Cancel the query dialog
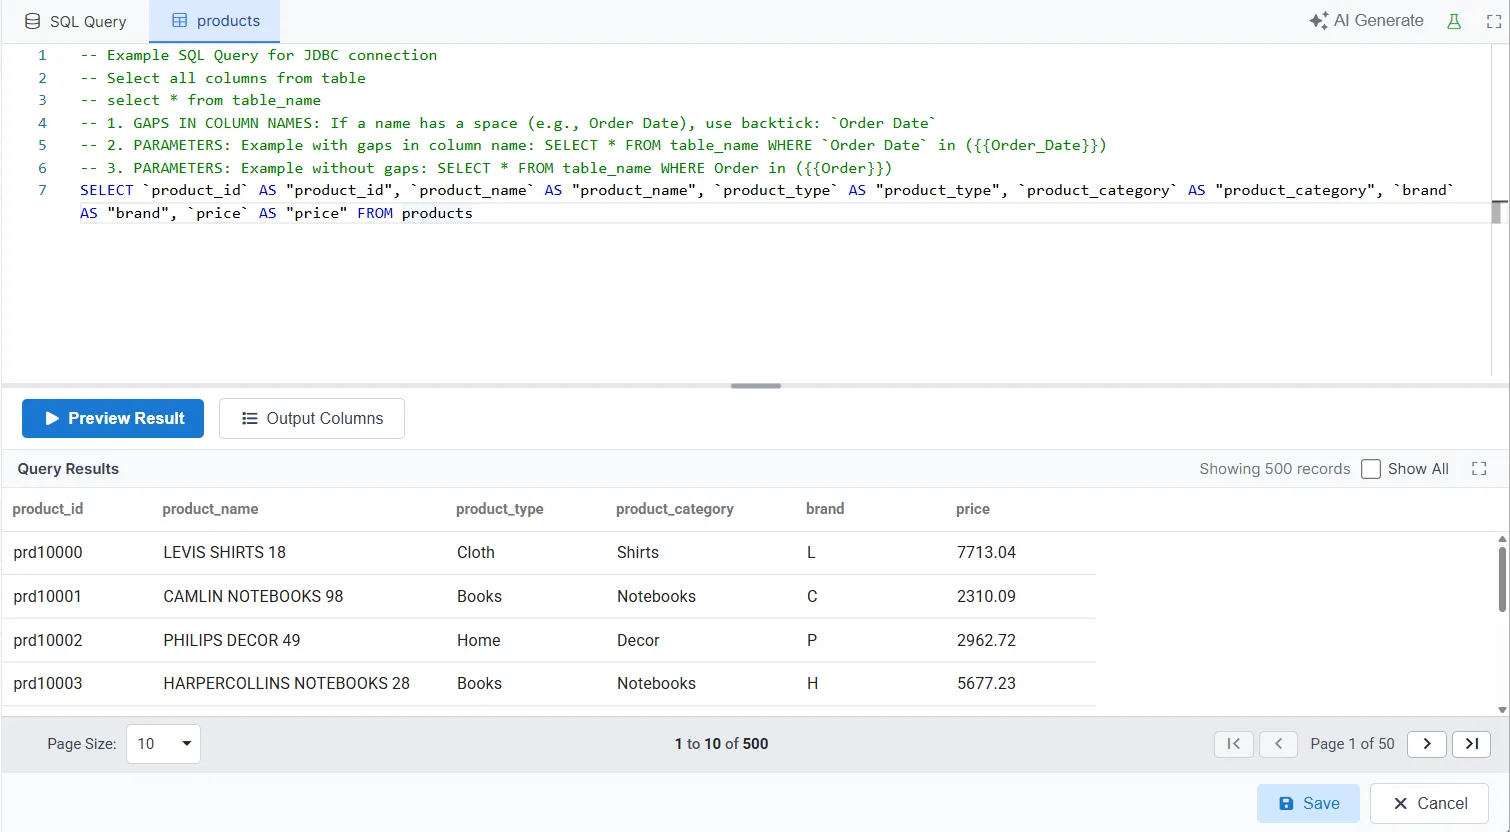The width and height of the screenshot is (1510, 832). pyautogui.click(x=1429, y=804)
